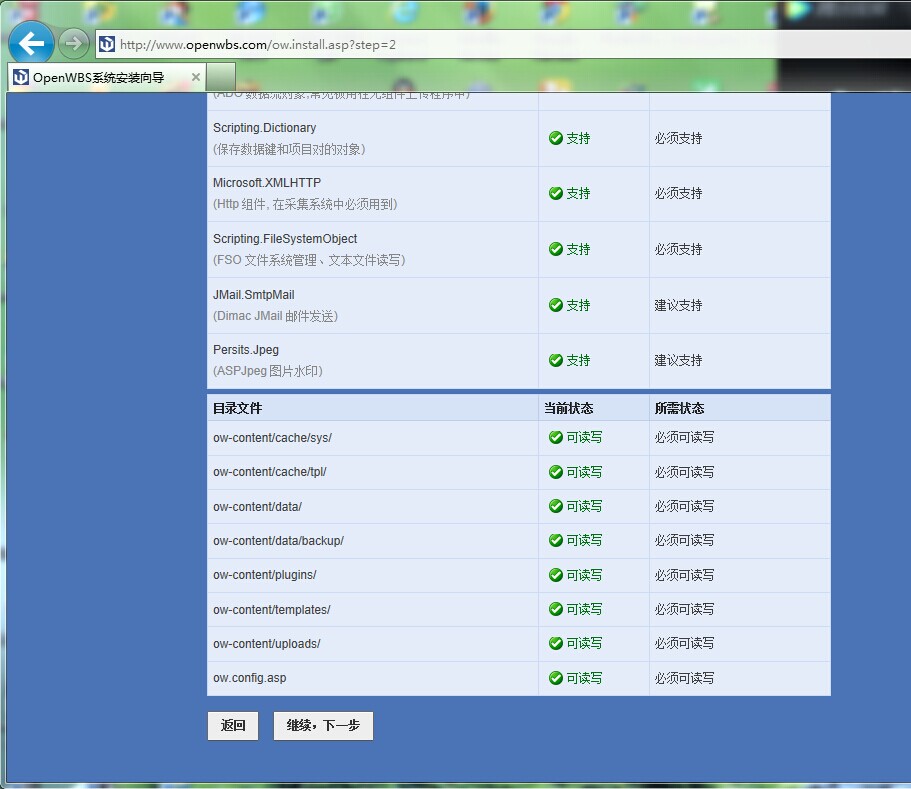
Task: Click the writable indicator for ow-content/data/backup/
Action: pyautogui.click(x=556, y=540)
